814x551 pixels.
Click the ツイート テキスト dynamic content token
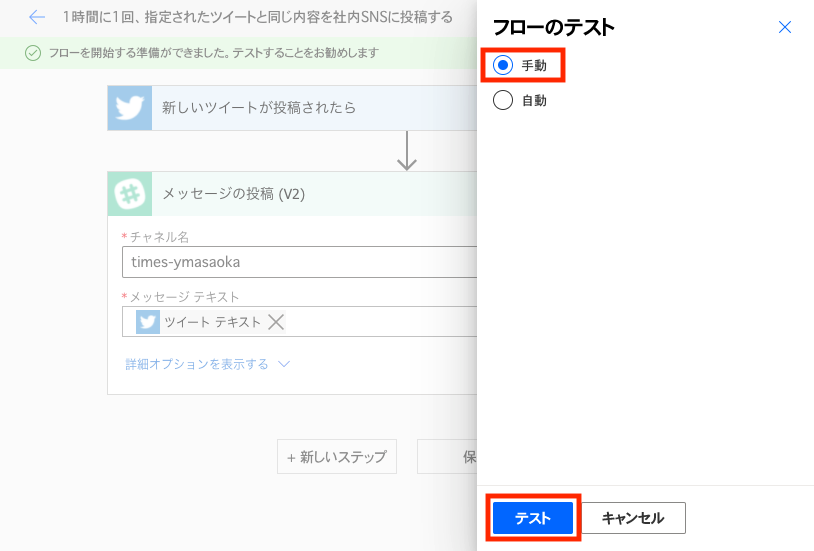point(210,322)
